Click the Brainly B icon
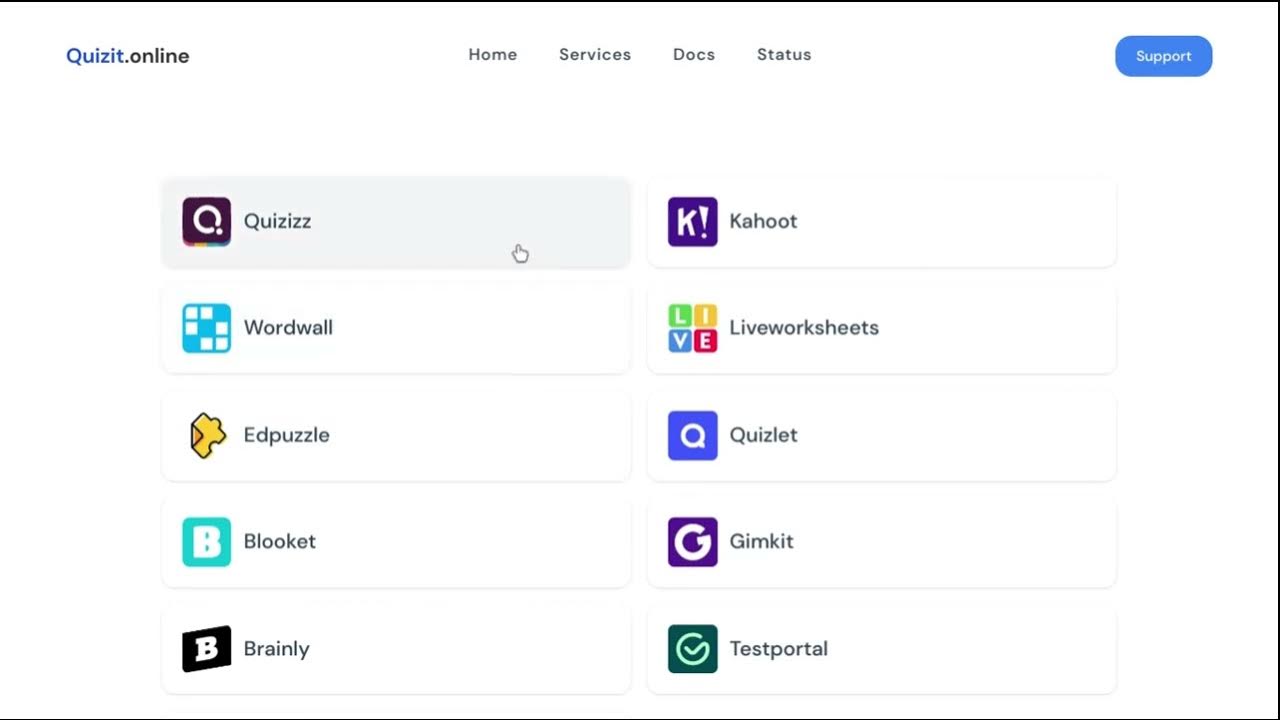 tap(206, 649)
